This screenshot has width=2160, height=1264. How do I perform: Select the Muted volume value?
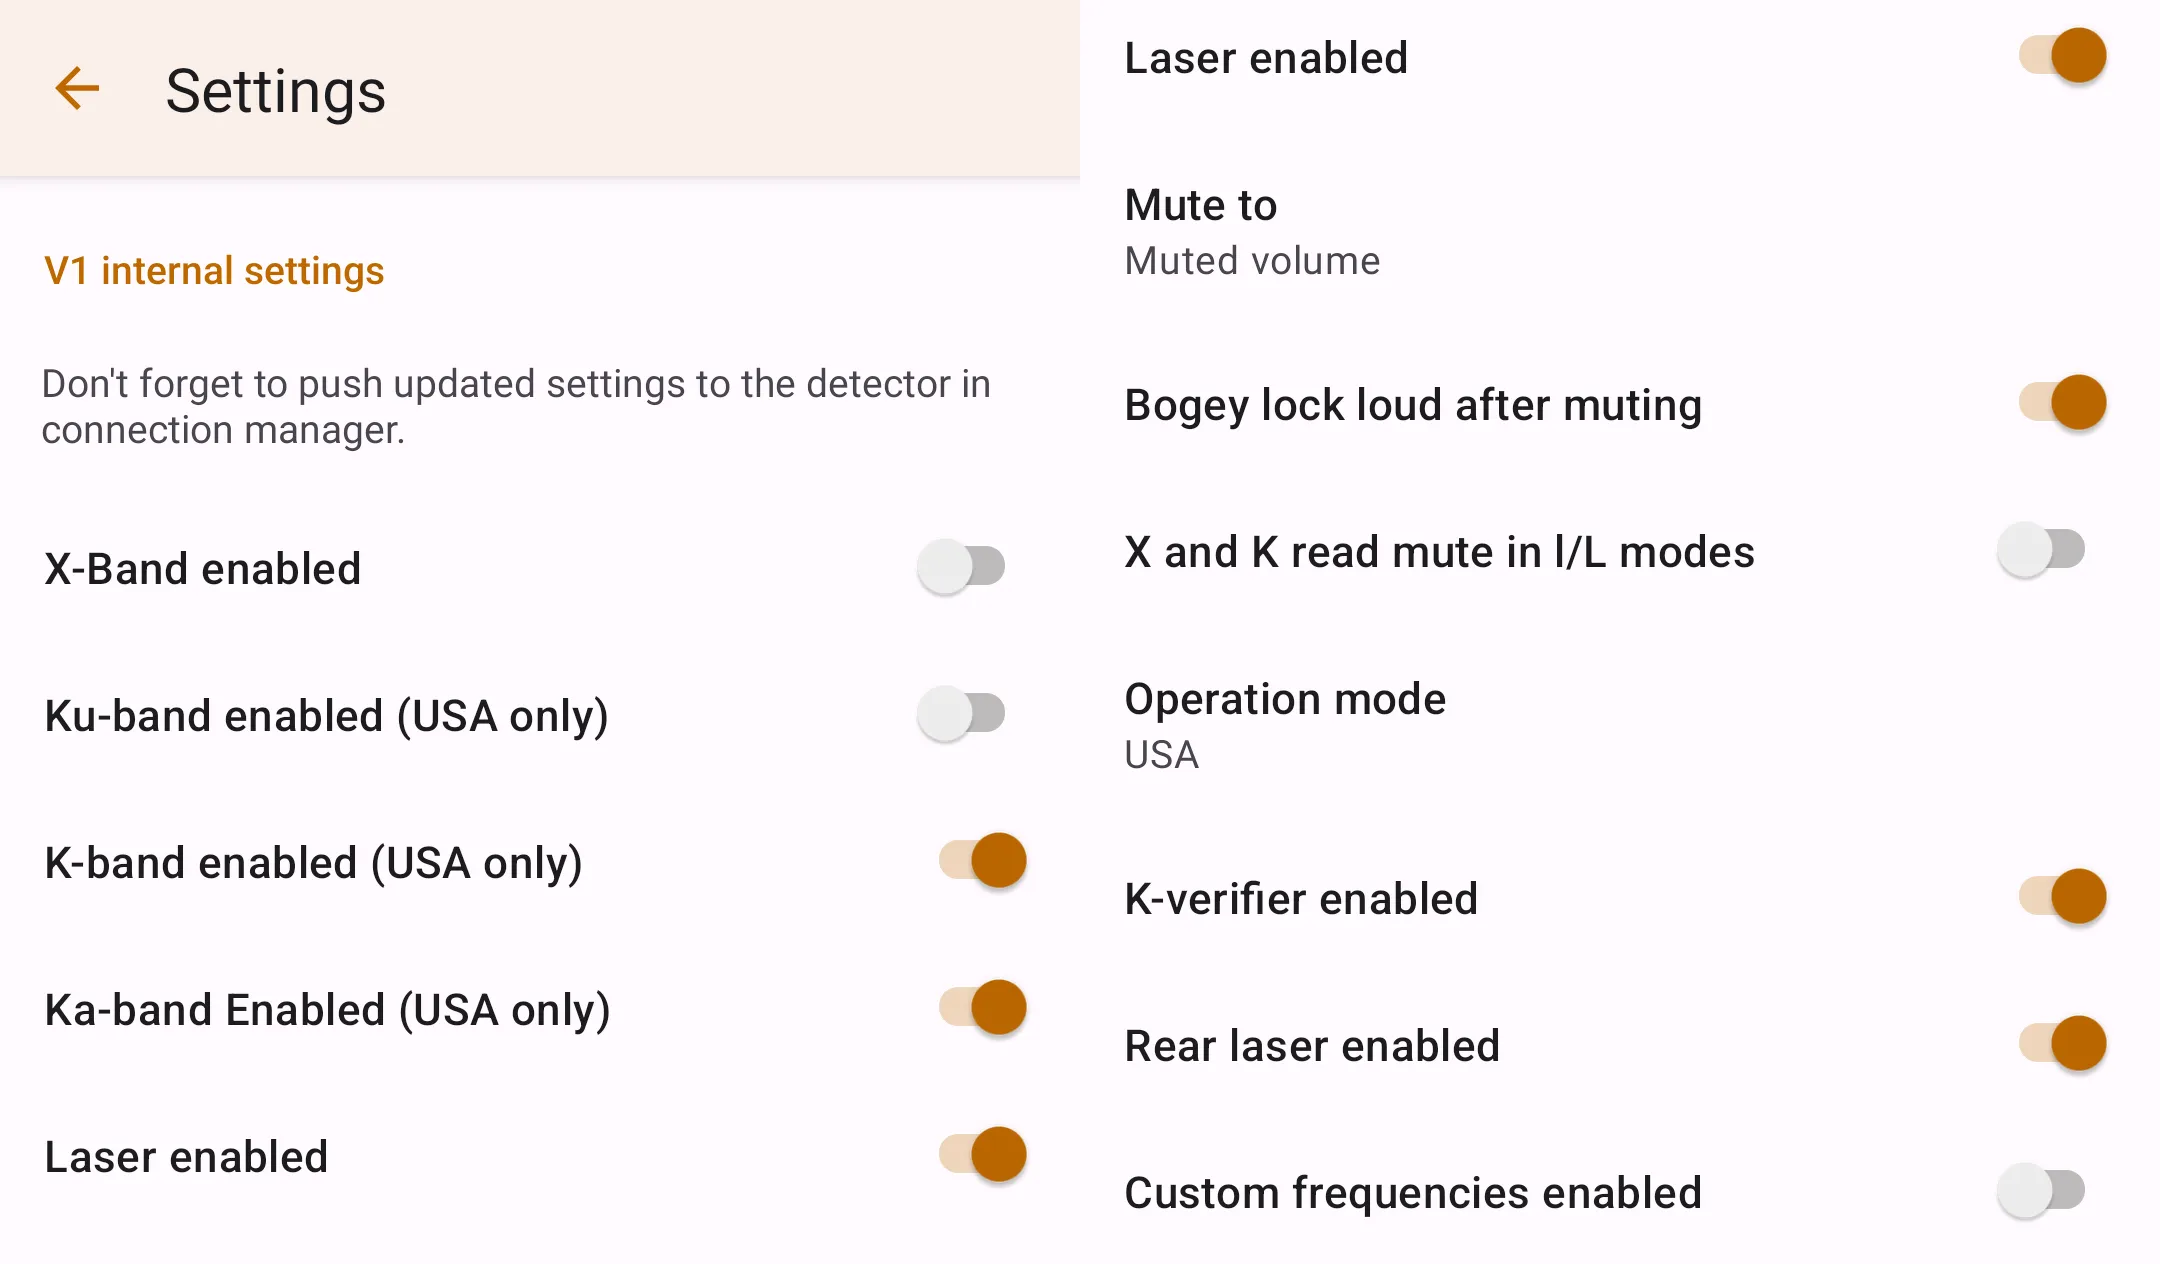[1252, 261]
